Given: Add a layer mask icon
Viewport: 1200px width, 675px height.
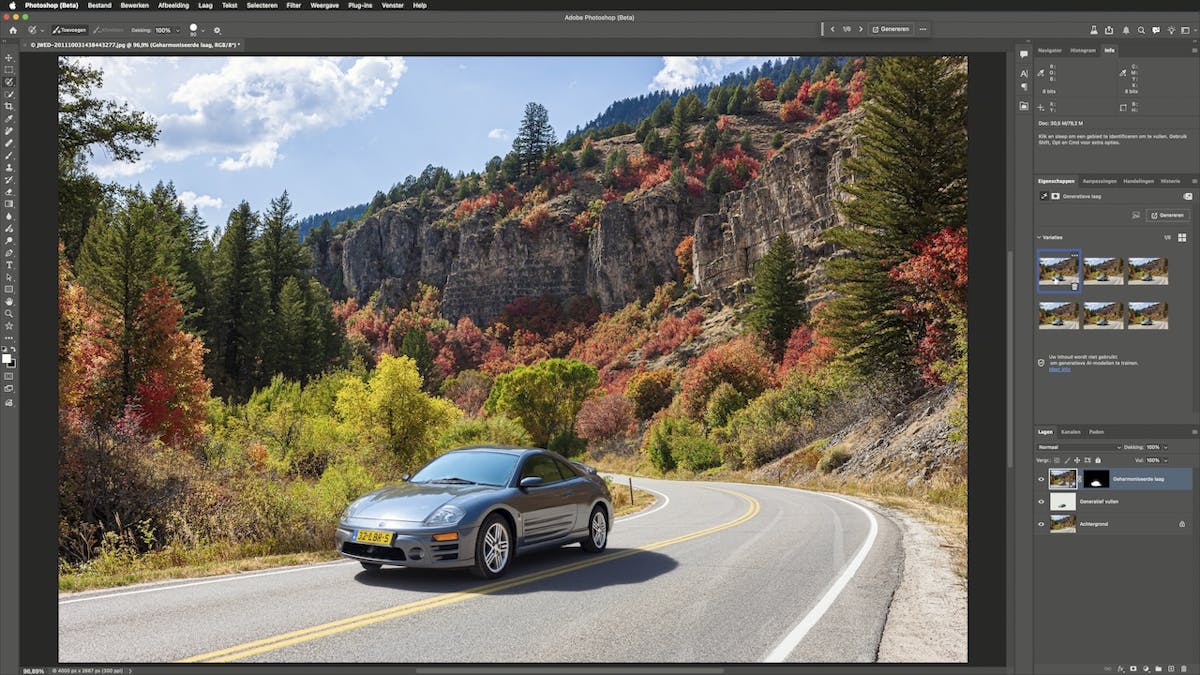Looking at the screenshot, I should [1134, 667].
